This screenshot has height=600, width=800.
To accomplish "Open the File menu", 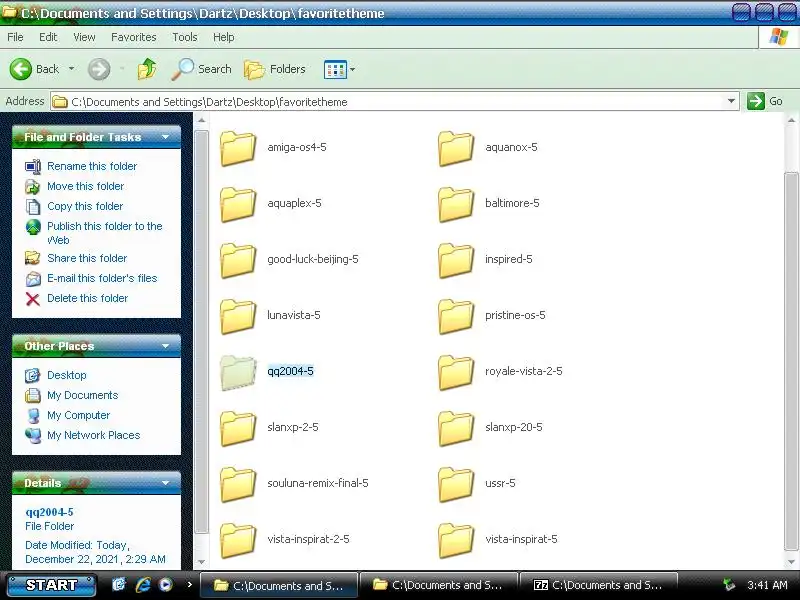I will point(15,37).
